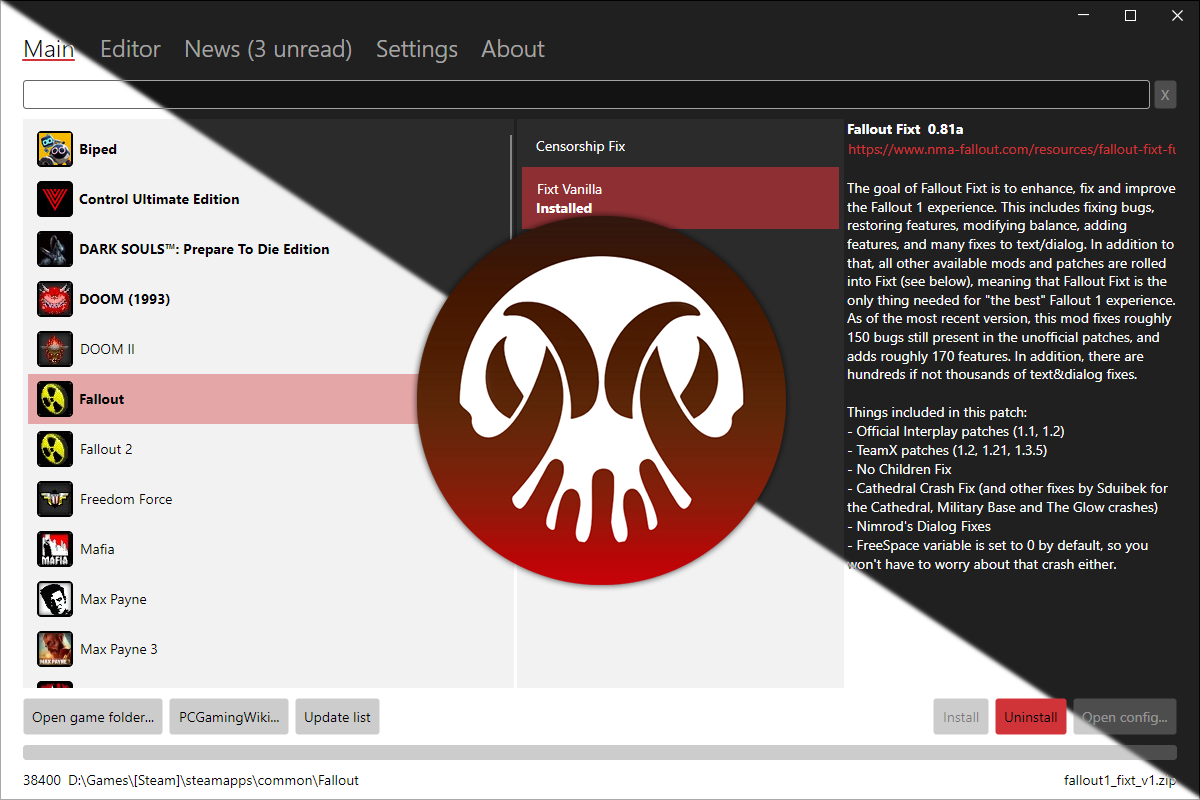1200x800 pixels.
Task: Click the Fallout Fixt 0.81a heading
Action: click(905, 129)
